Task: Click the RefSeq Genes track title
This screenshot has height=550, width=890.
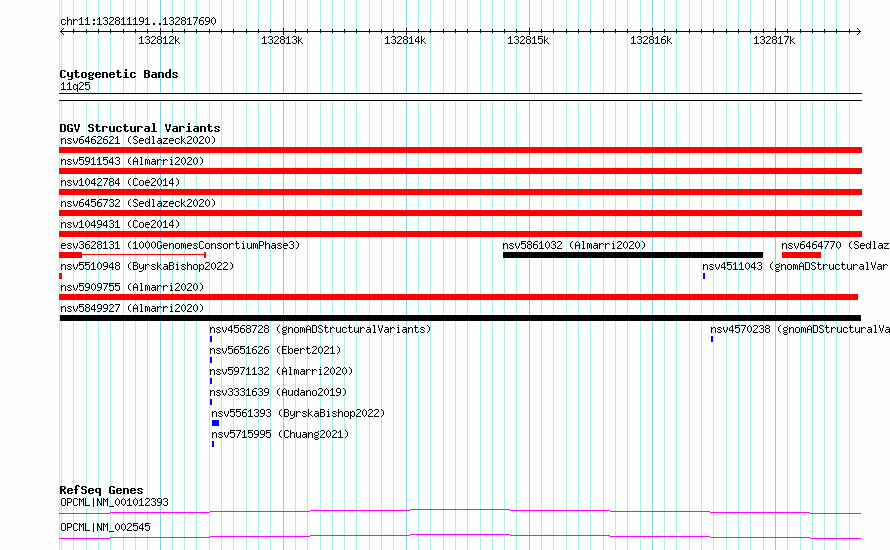Action: click(x=101, y=490)
